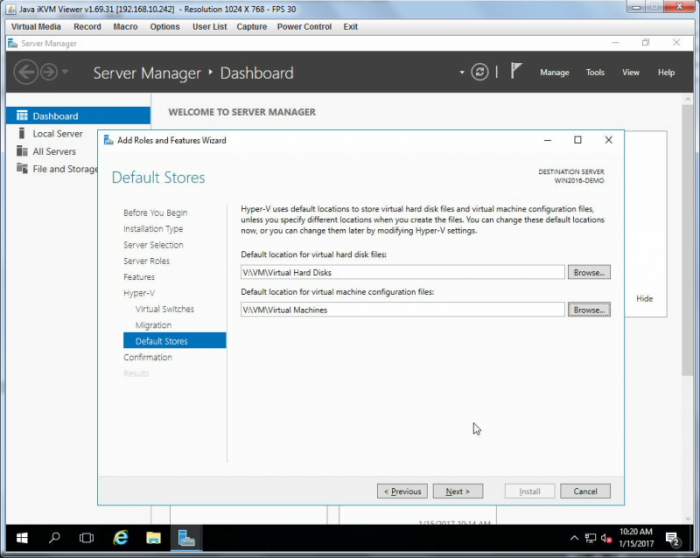Image resolution: width=700 pixels, height=558 pixels.
Task: Click the virtual hard disk files path field
Action: point(403,272)
